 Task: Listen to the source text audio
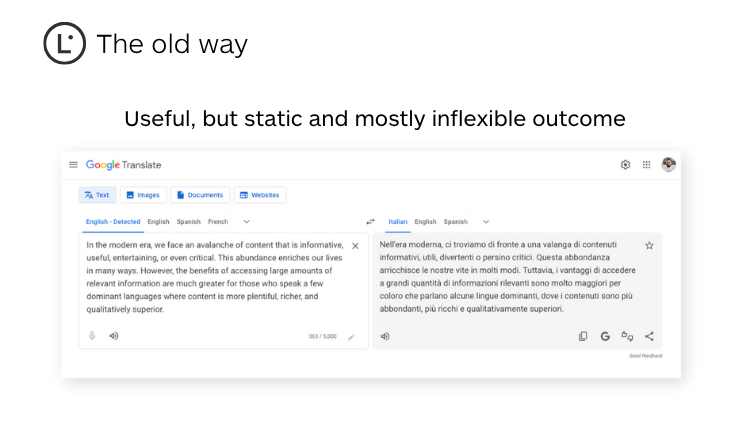[114, 336]
